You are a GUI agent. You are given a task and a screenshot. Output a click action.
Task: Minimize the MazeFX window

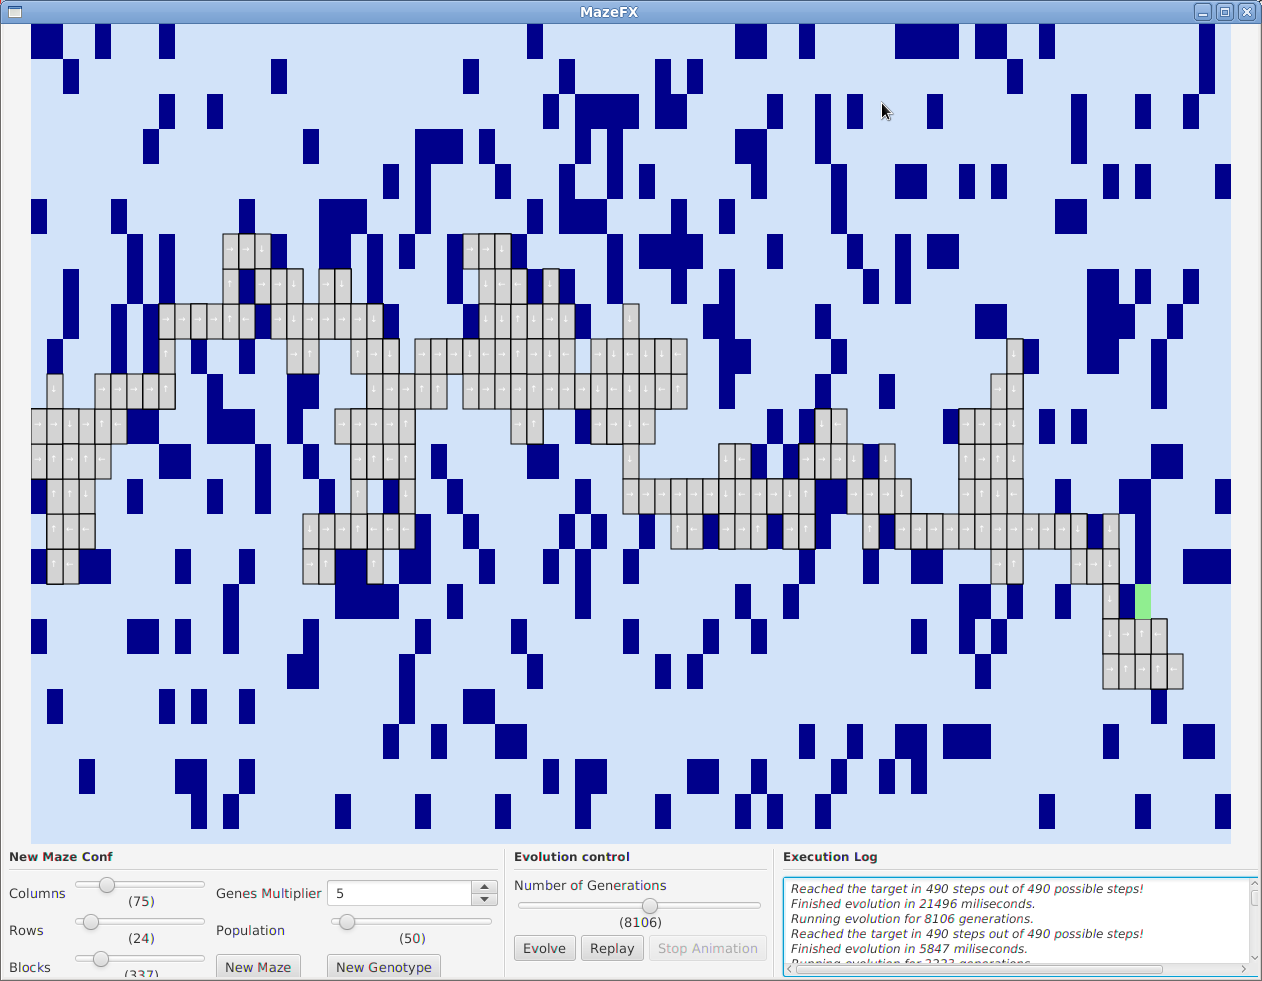[1203, 12]
